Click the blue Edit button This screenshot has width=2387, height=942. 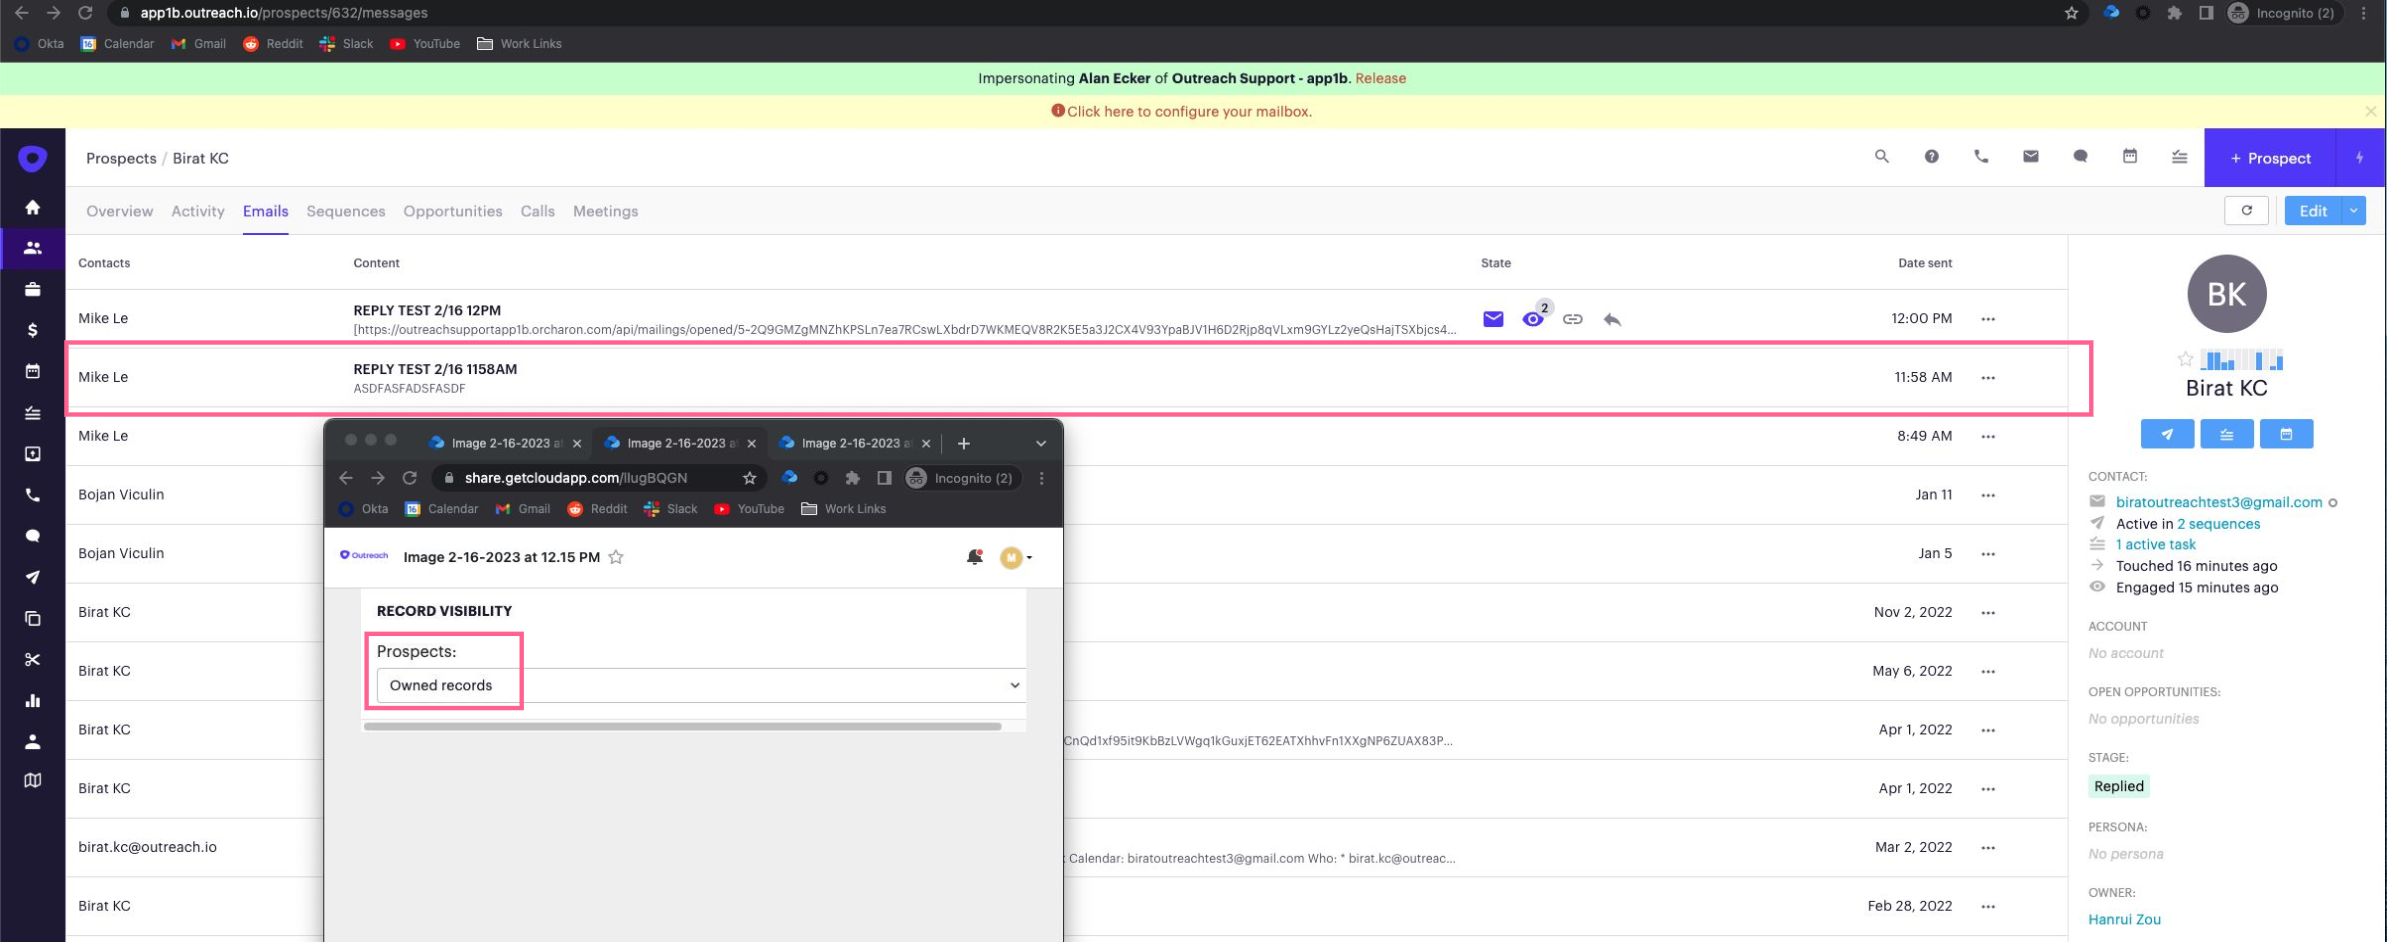coord(2312,211)
